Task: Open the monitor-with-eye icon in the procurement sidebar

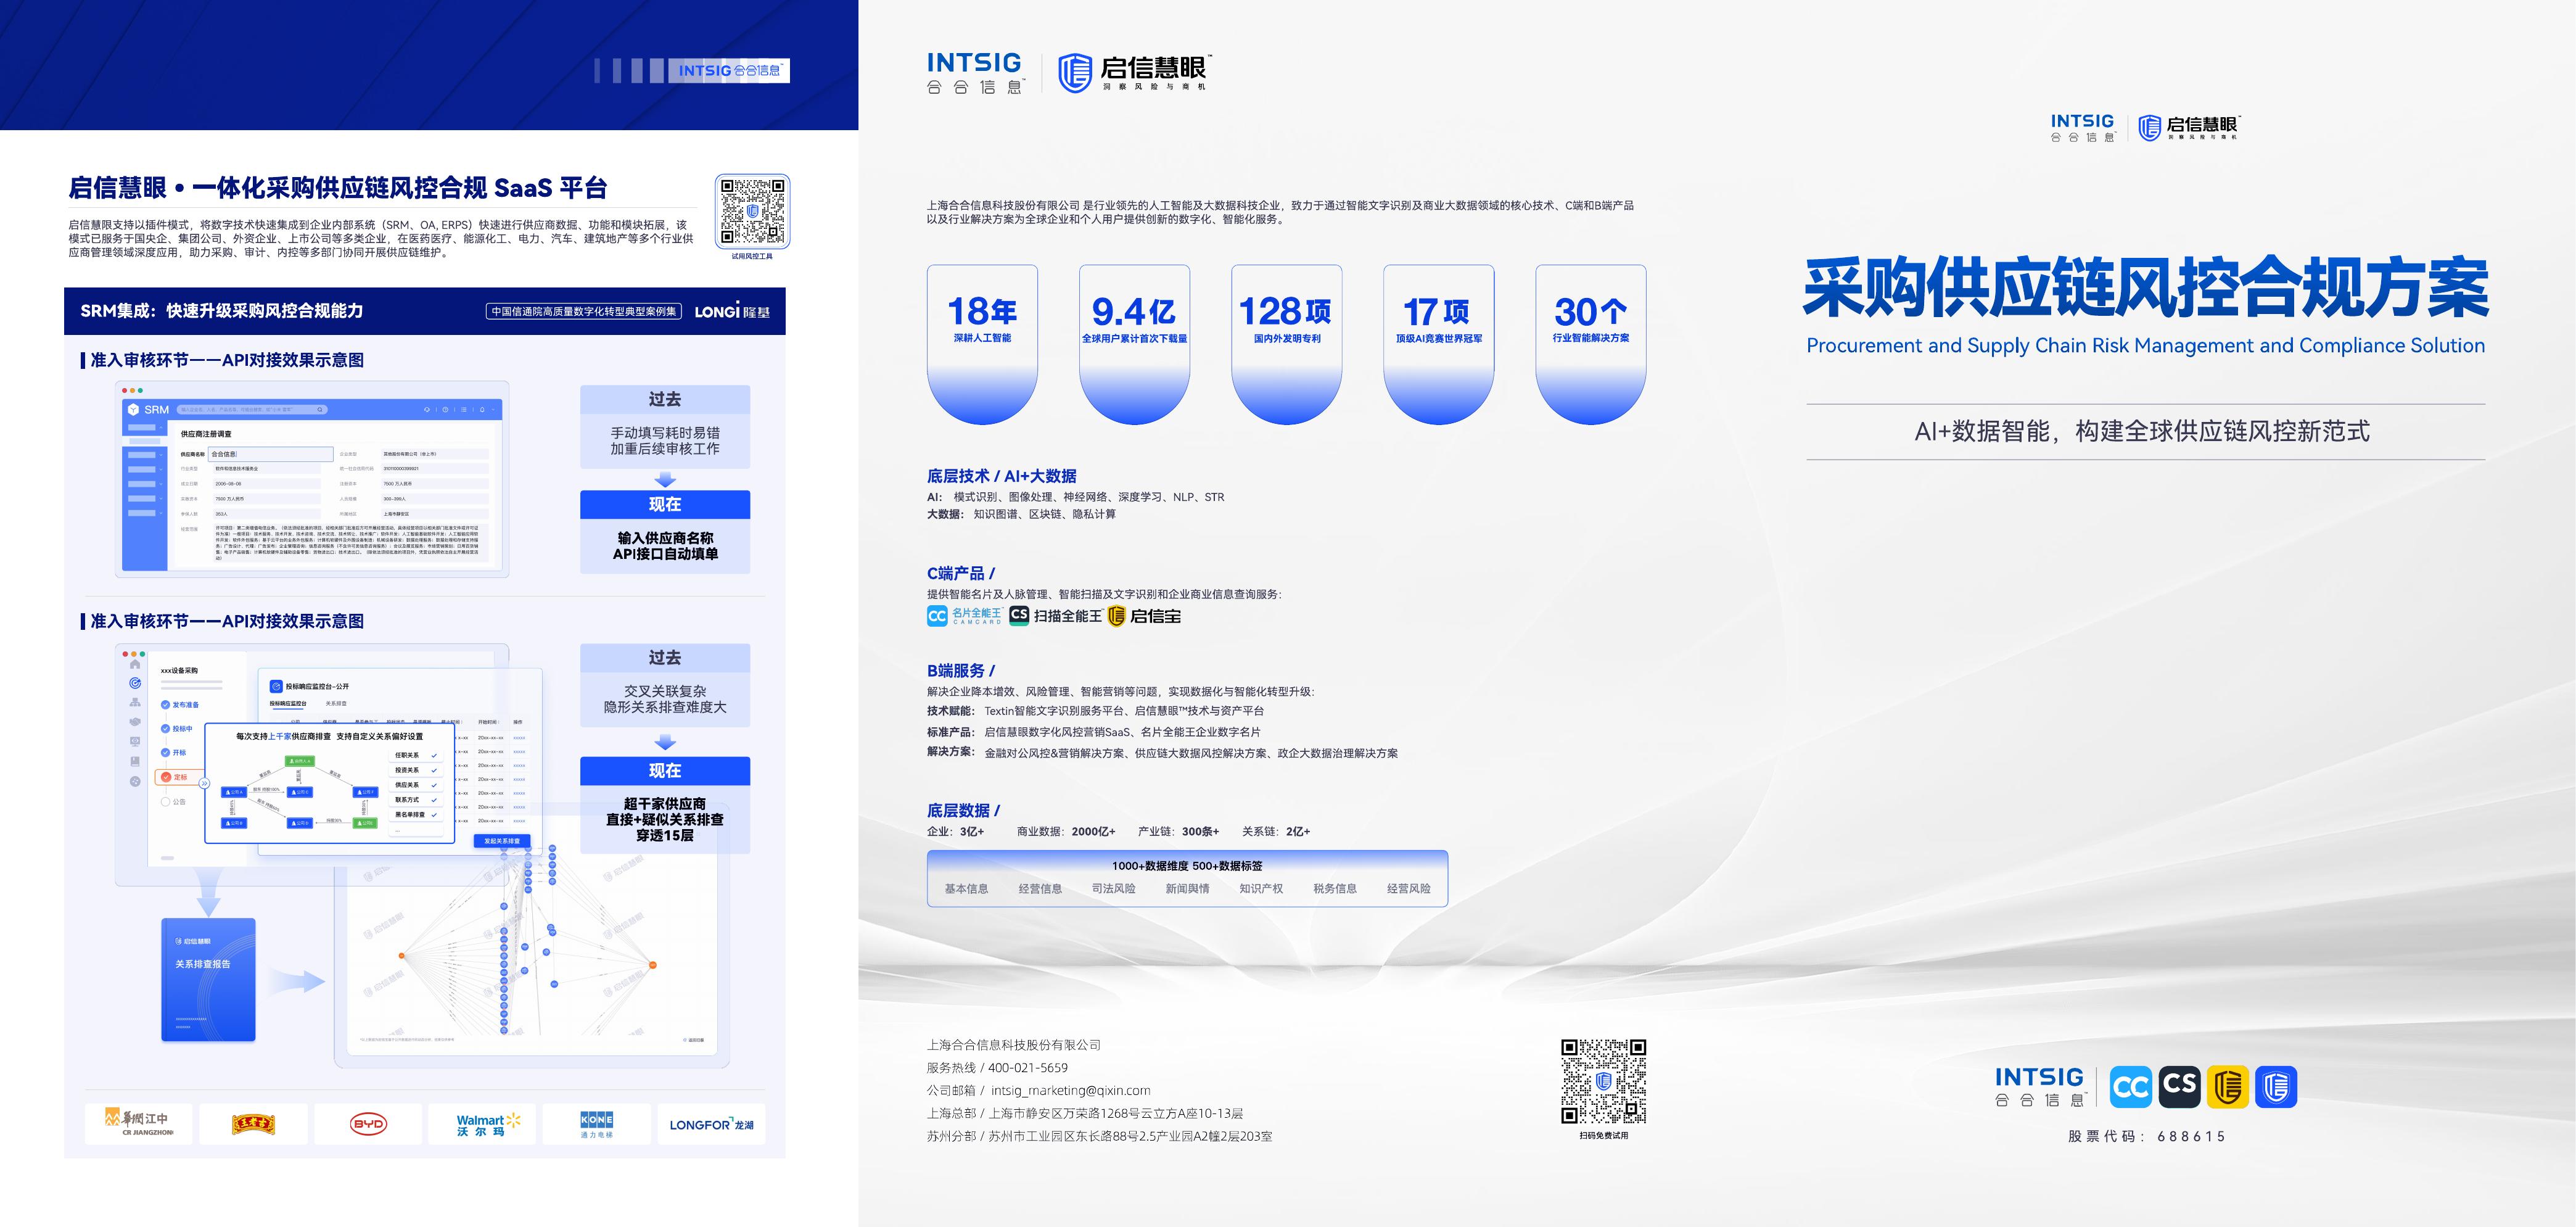Action: click(135, 742)
